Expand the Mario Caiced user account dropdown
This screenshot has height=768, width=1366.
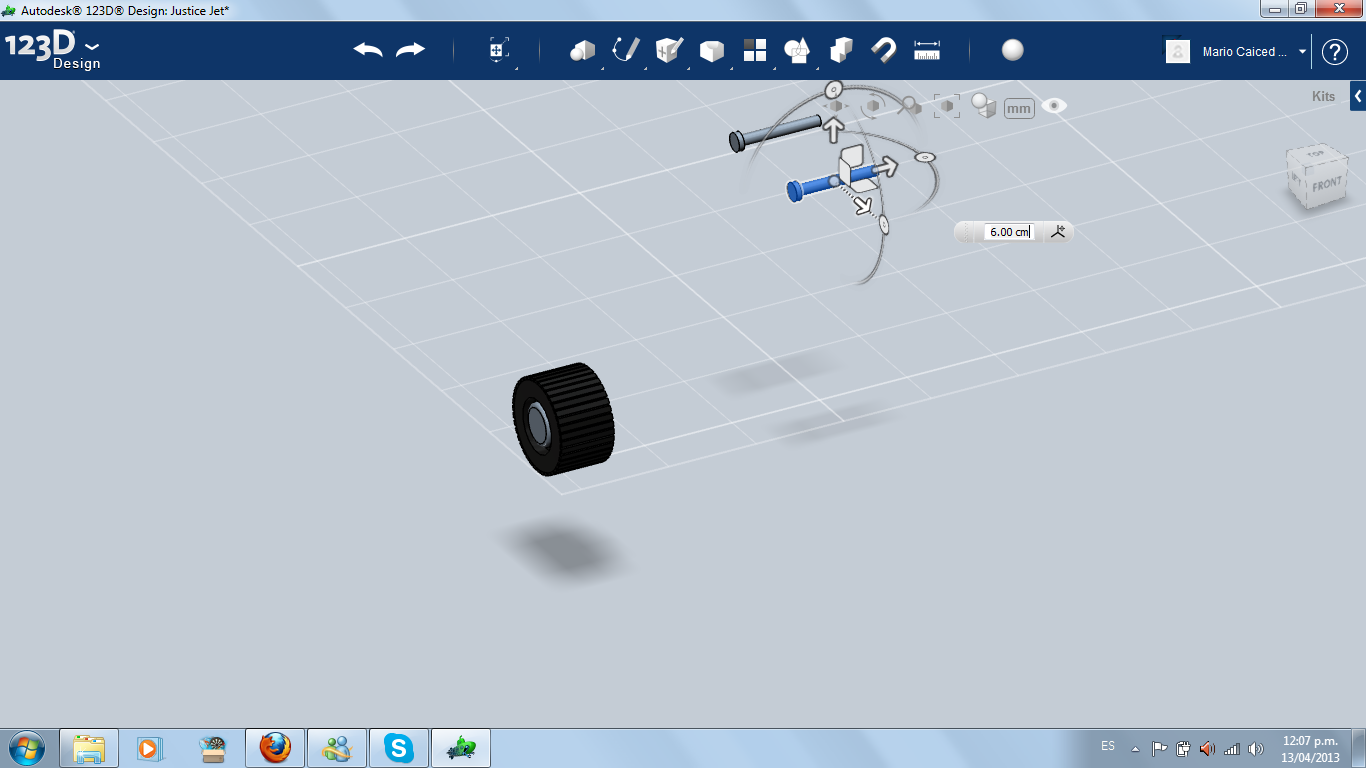(x=1302, y=52)
